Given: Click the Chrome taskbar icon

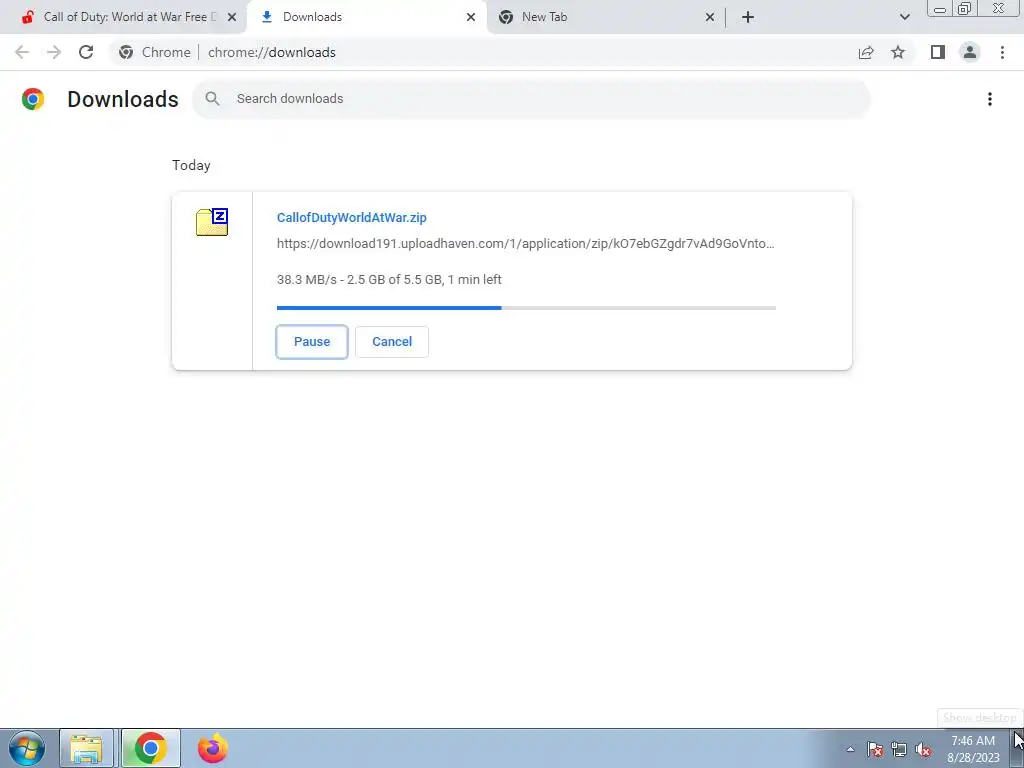Looking at the screenshot, I should pyautogui.click(x=151, y=748).
